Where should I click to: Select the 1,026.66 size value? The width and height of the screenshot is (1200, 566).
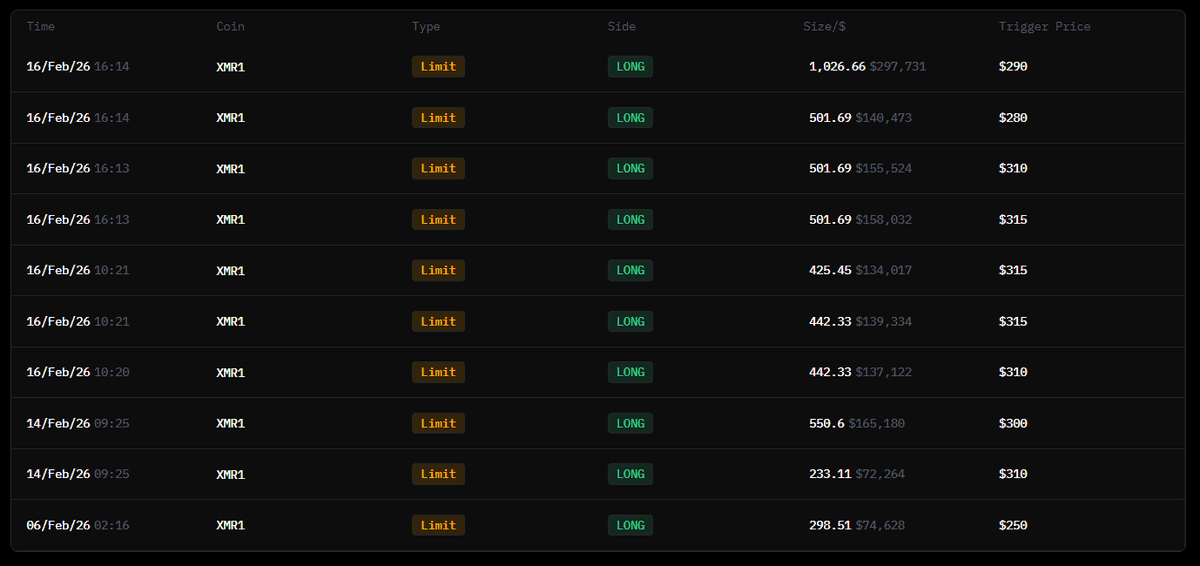coord(837,67)
